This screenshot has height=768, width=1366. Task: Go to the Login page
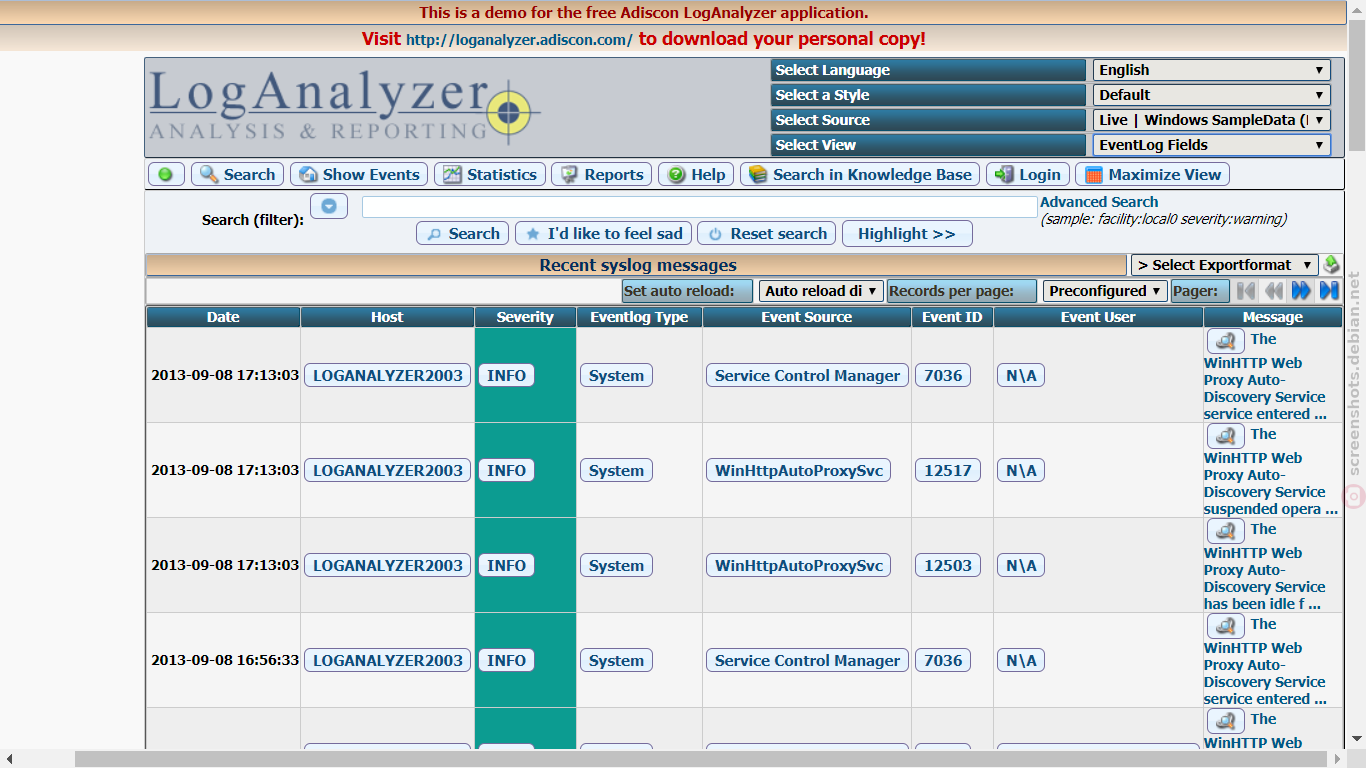(x=1028, y=174)
